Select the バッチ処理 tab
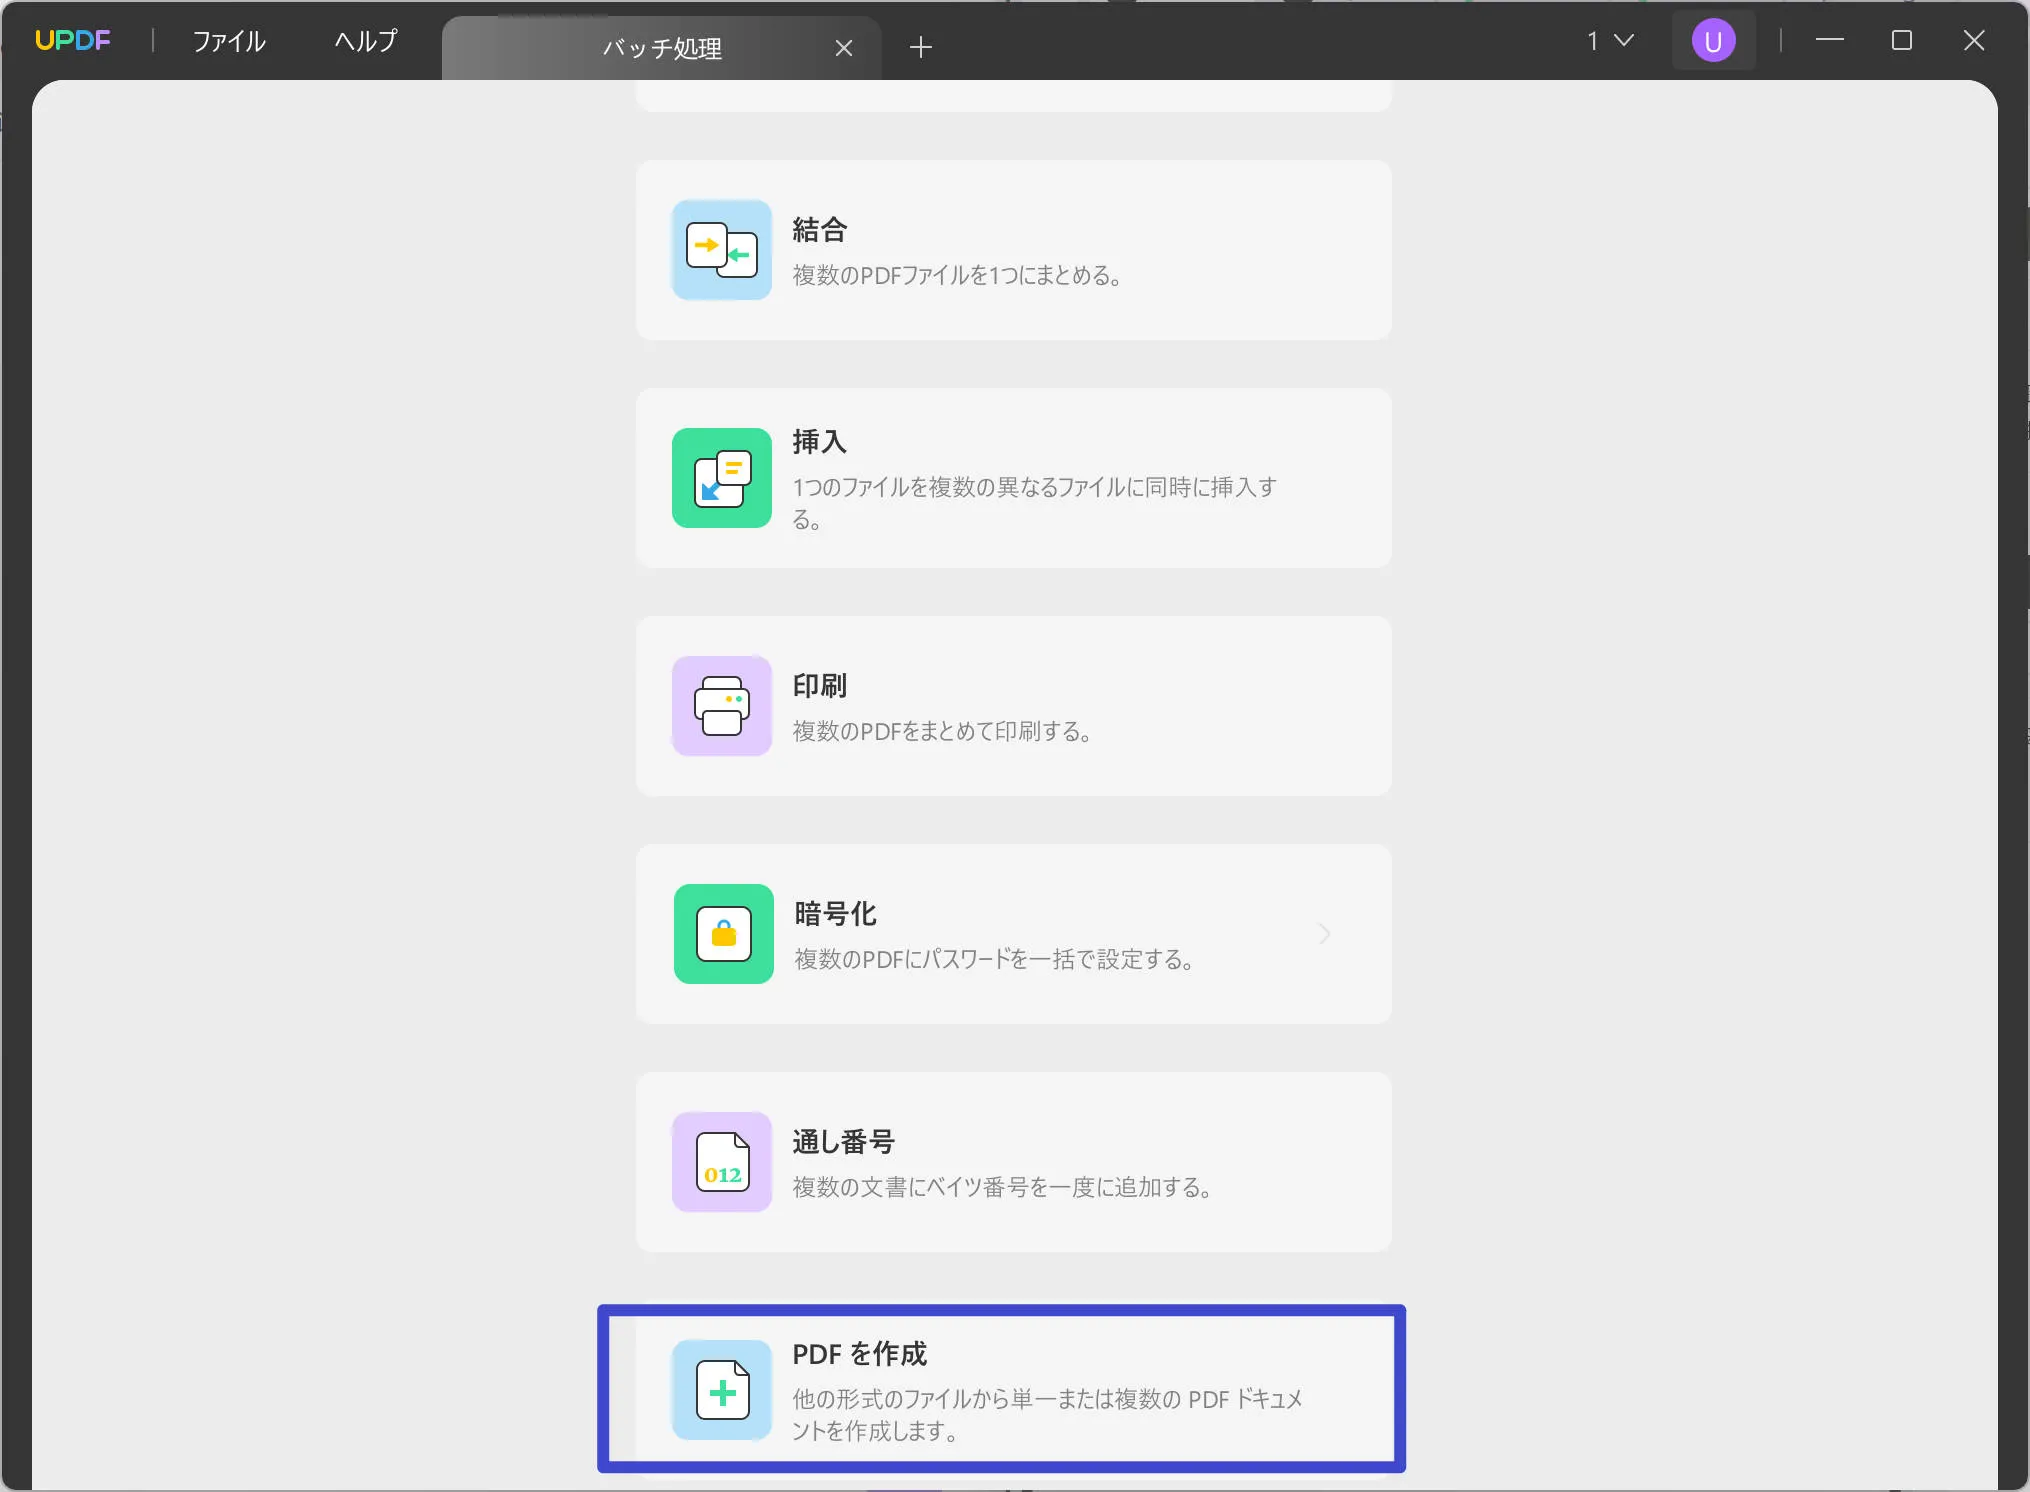Screen dimensions: 2030x1492 661,48
